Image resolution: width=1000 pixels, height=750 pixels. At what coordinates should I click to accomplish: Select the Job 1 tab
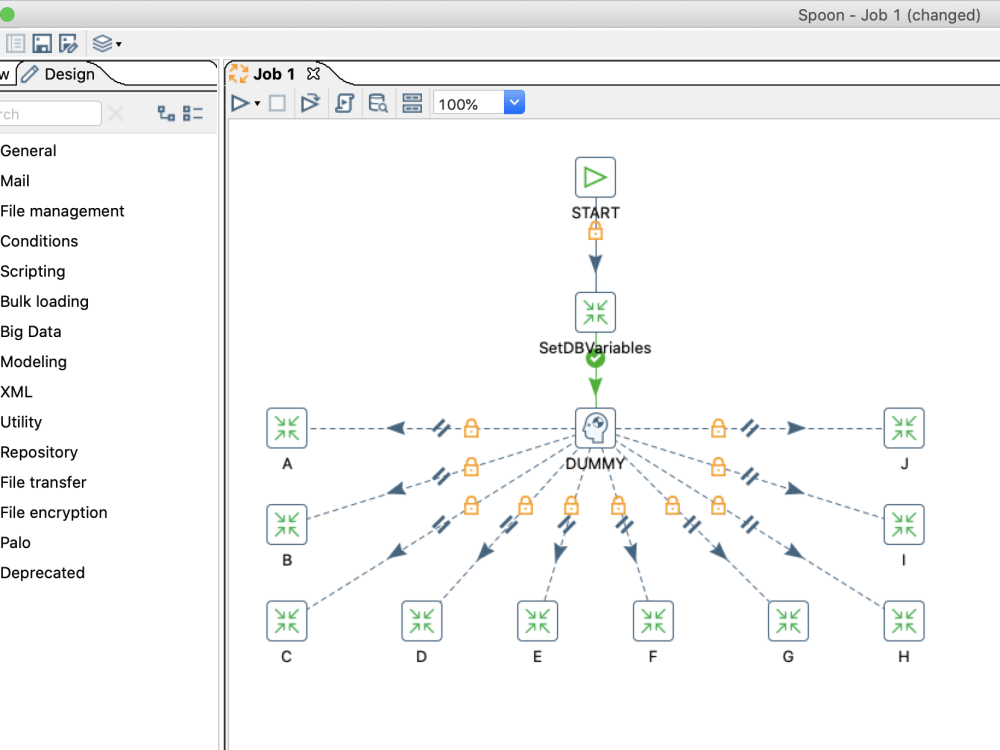pos(271,73)
